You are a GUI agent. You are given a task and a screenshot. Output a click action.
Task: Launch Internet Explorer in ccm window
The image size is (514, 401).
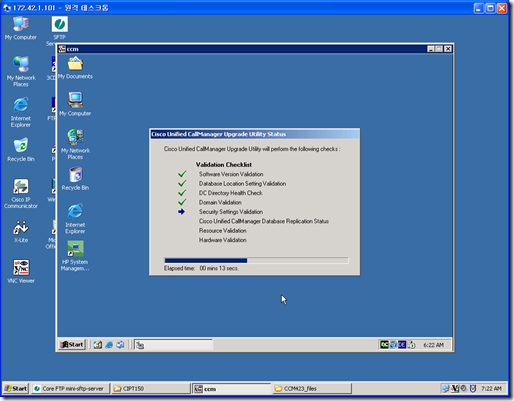tap(75, 218)
